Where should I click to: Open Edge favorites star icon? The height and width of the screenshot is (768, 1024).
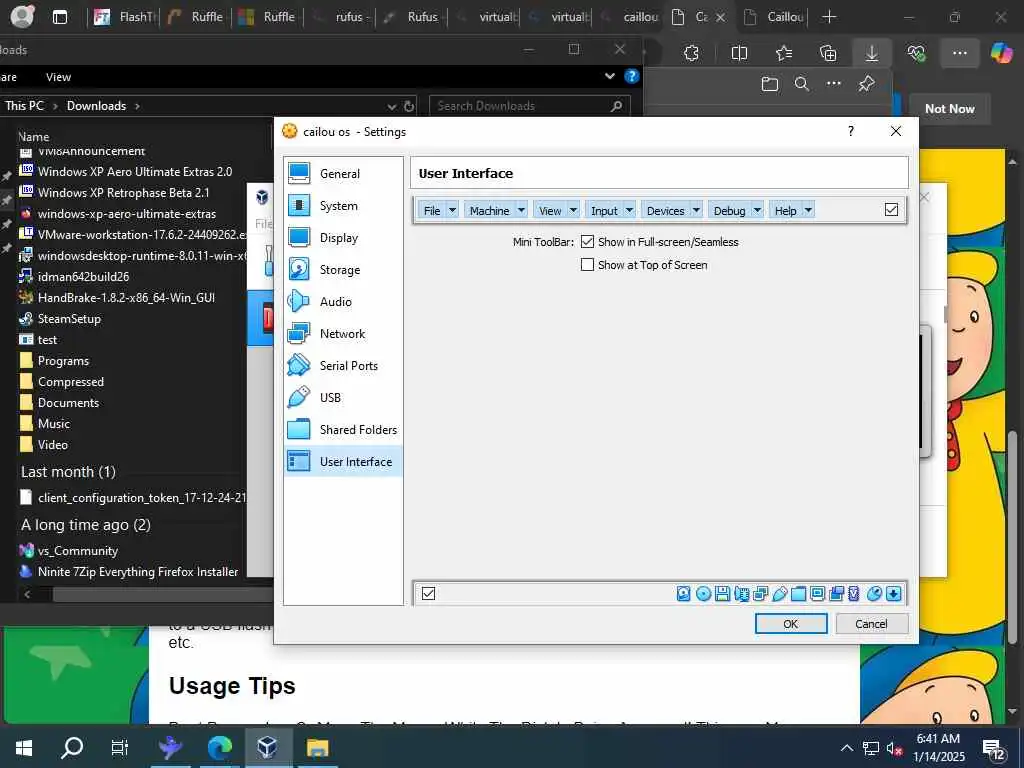pyautogui.click(x=784, y=54)
